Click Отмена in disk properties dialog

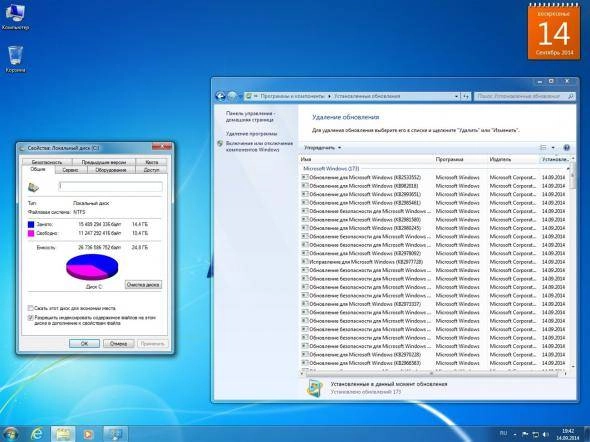coord(118,343)
